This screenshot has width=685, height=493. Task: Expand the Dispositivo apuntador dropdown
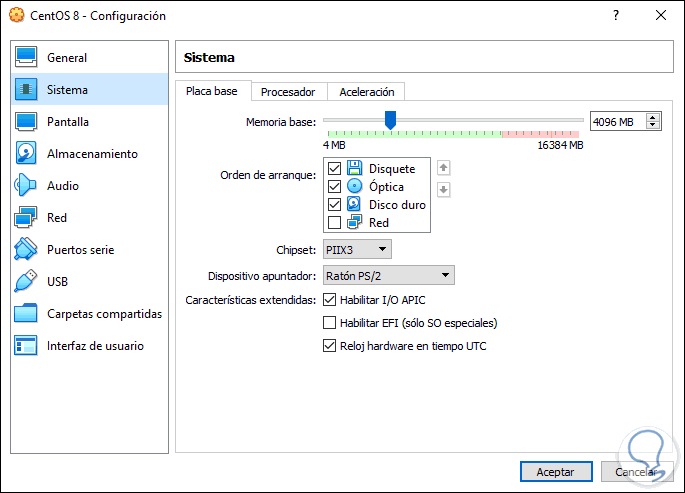click(x=388, y=275)
